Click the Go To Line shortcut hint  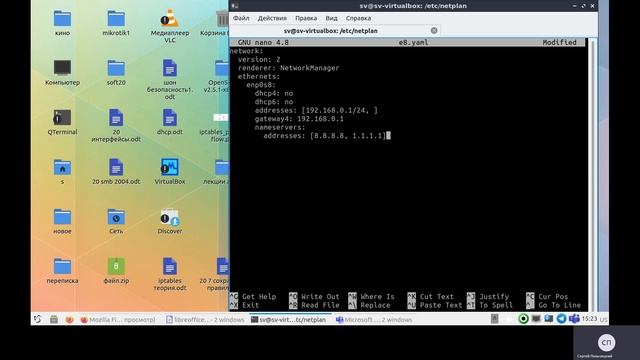(x=553, y=305)
